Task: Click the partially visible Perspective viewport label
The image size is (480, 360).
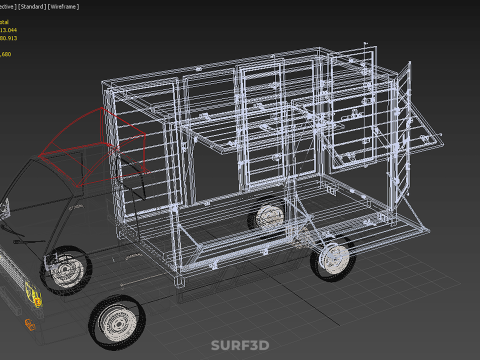Action: click(8, 7)
